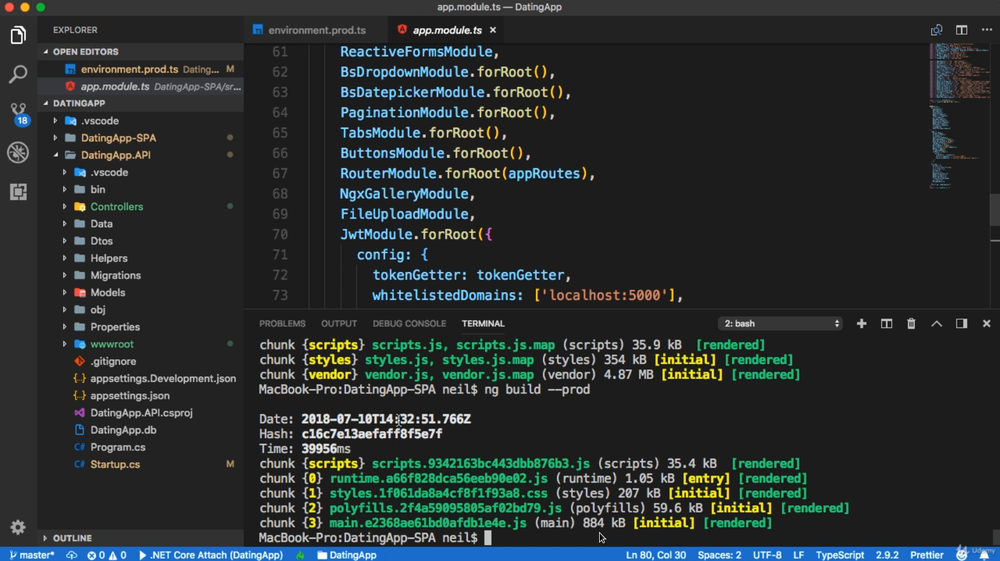The image size is (1000, 561).
Task: Synchronize changes via cloud icon
Action: (71, 555)
